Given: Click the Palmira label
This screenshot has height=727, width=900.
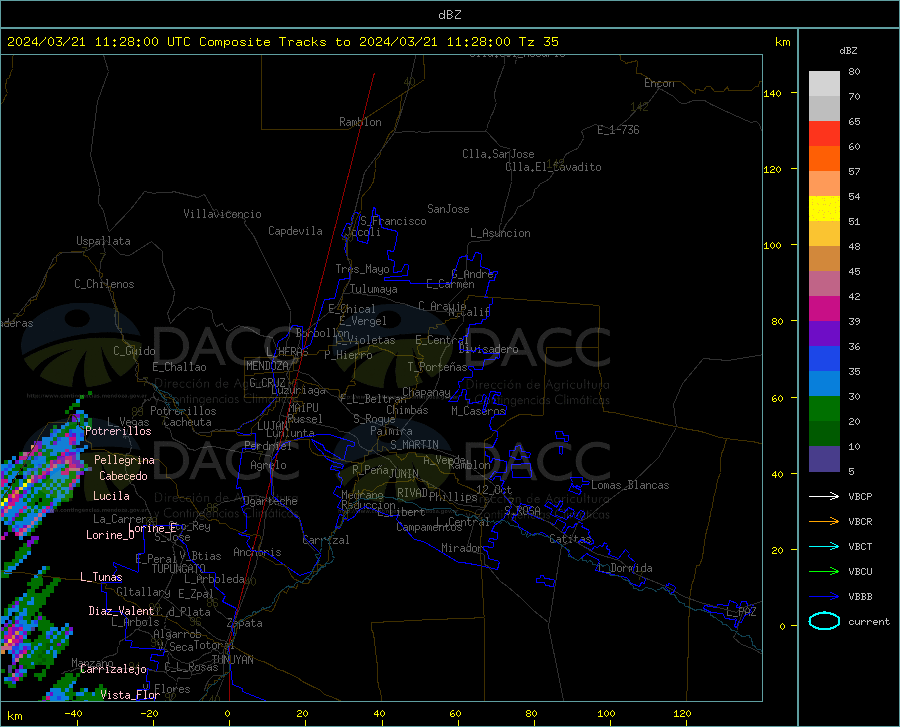Looking at the screenshot, I should pyautogui.click(x=391, y=430).
